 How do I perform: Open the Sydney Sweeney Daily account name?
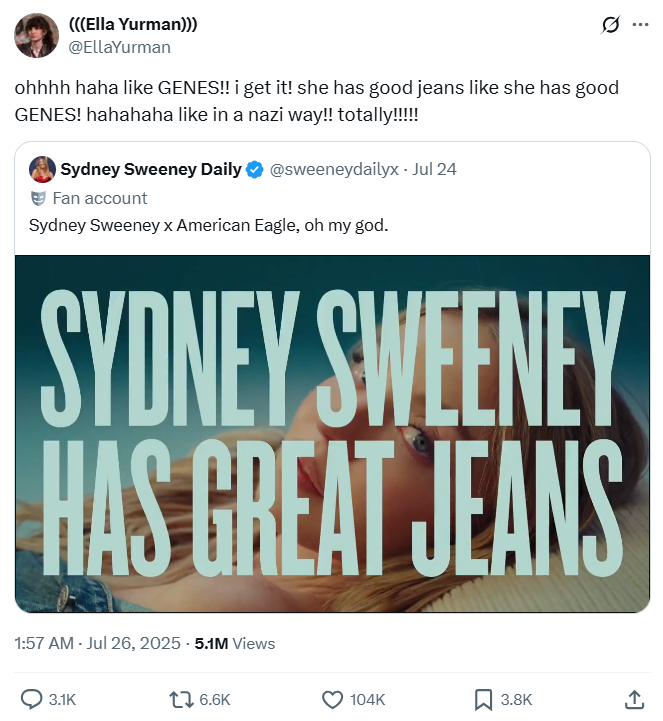(150, 169)
